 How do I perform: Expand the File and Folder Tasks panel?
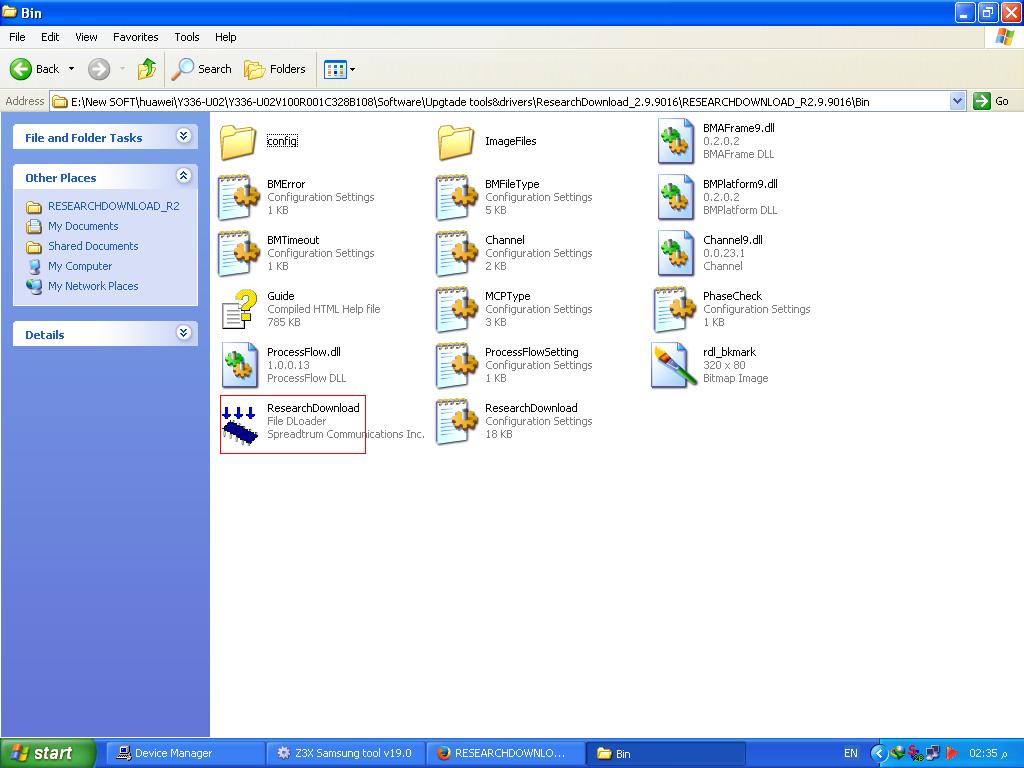(x=184, y=136)
